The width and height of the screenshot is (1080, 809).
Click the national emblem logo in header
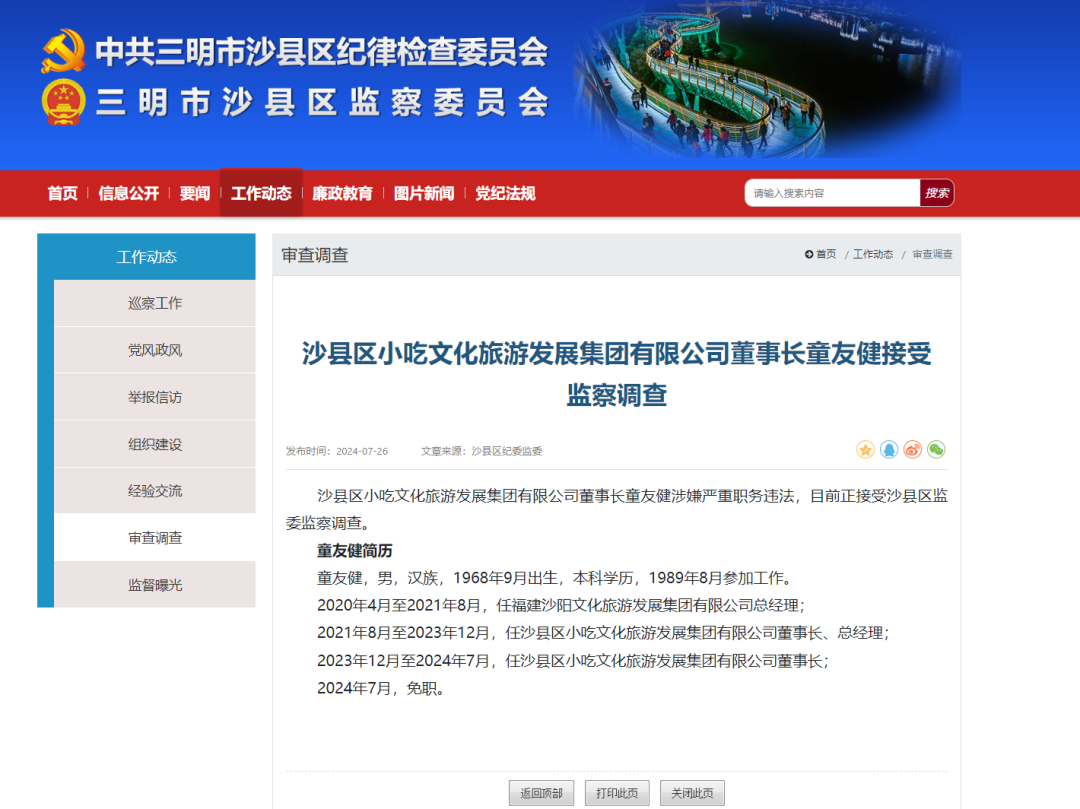tap(63, 103)
